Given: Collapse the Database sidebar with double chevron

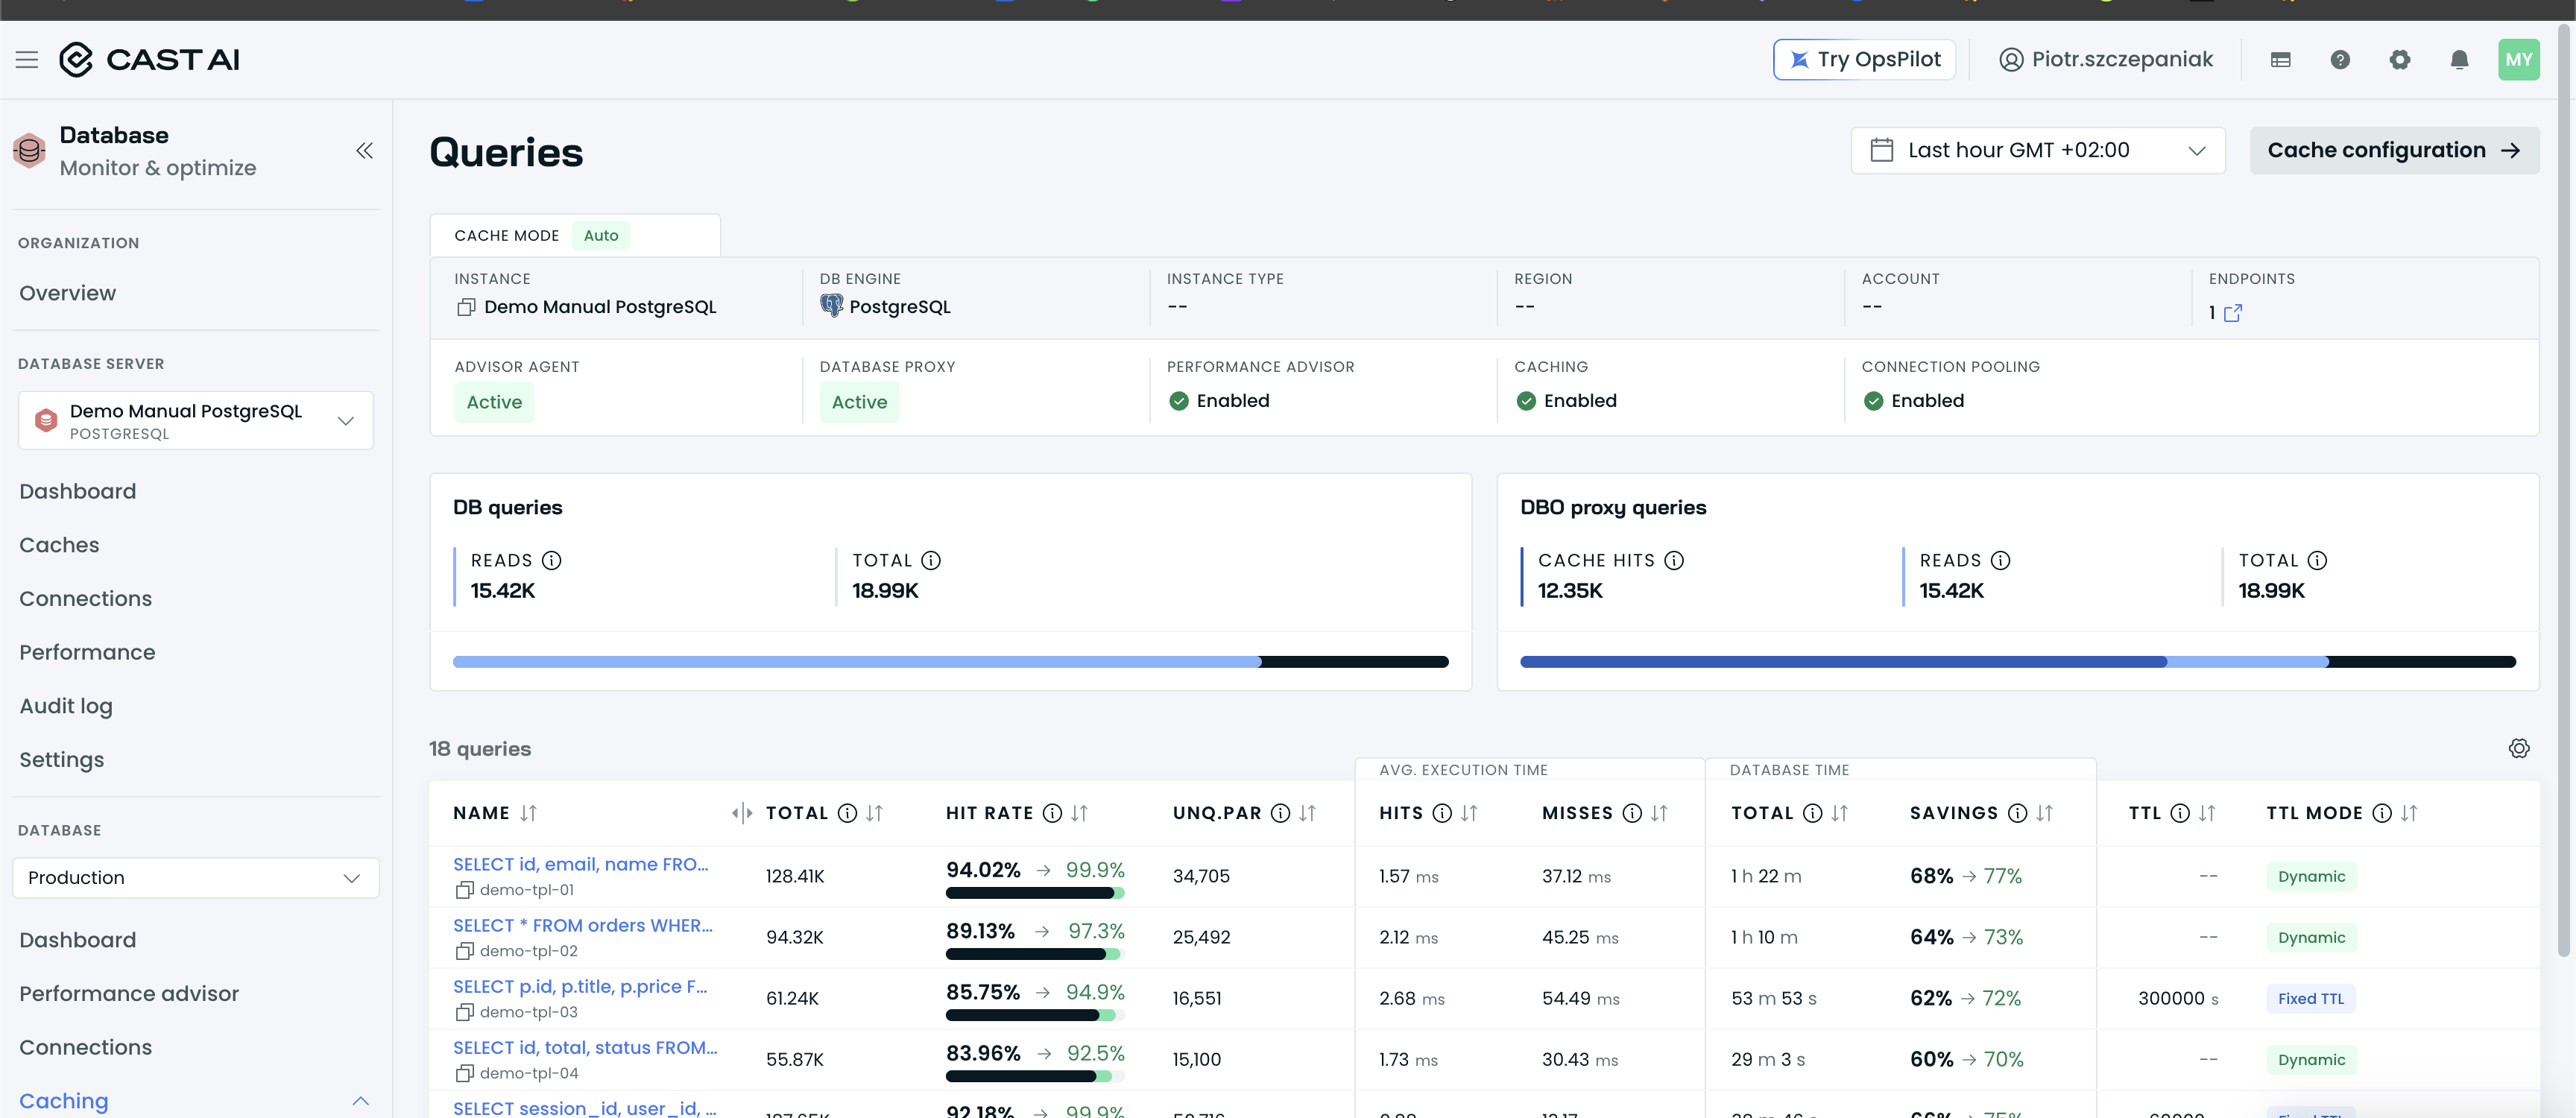Looking at the screenshot, I should click(364, 151).
